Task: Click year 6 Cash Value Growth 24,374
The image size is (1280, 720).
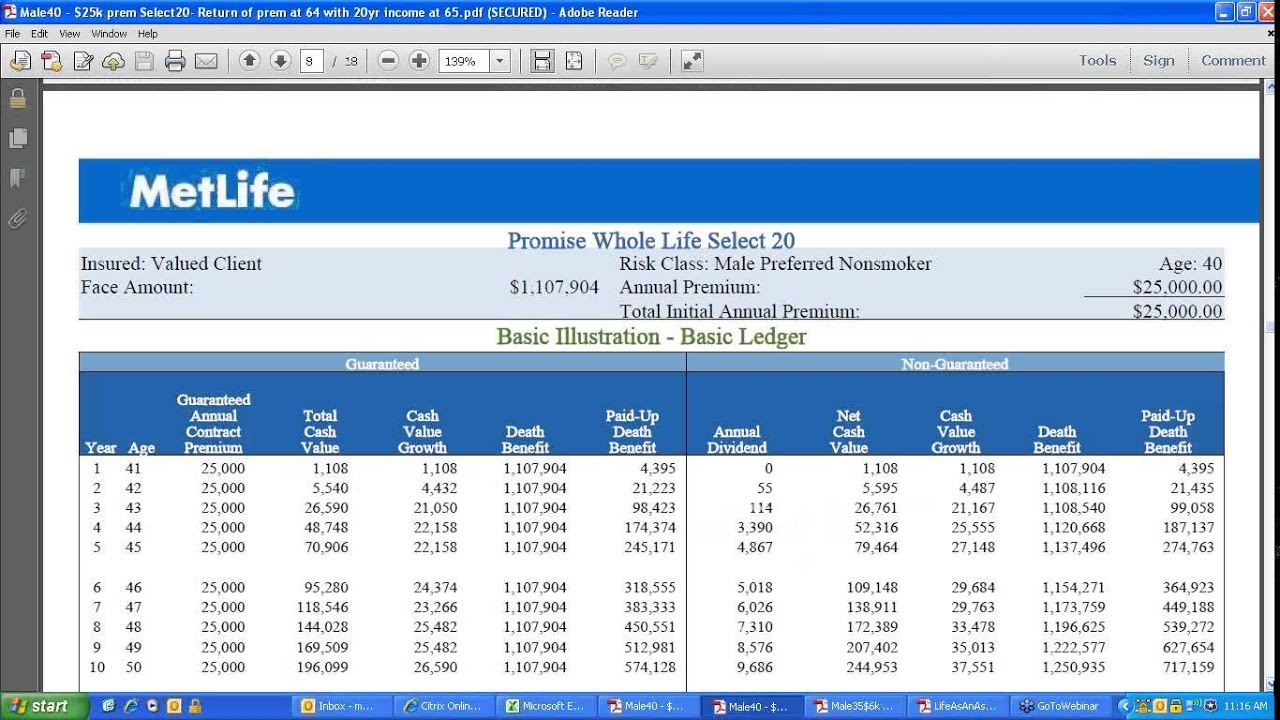Action: coord(435,588)
